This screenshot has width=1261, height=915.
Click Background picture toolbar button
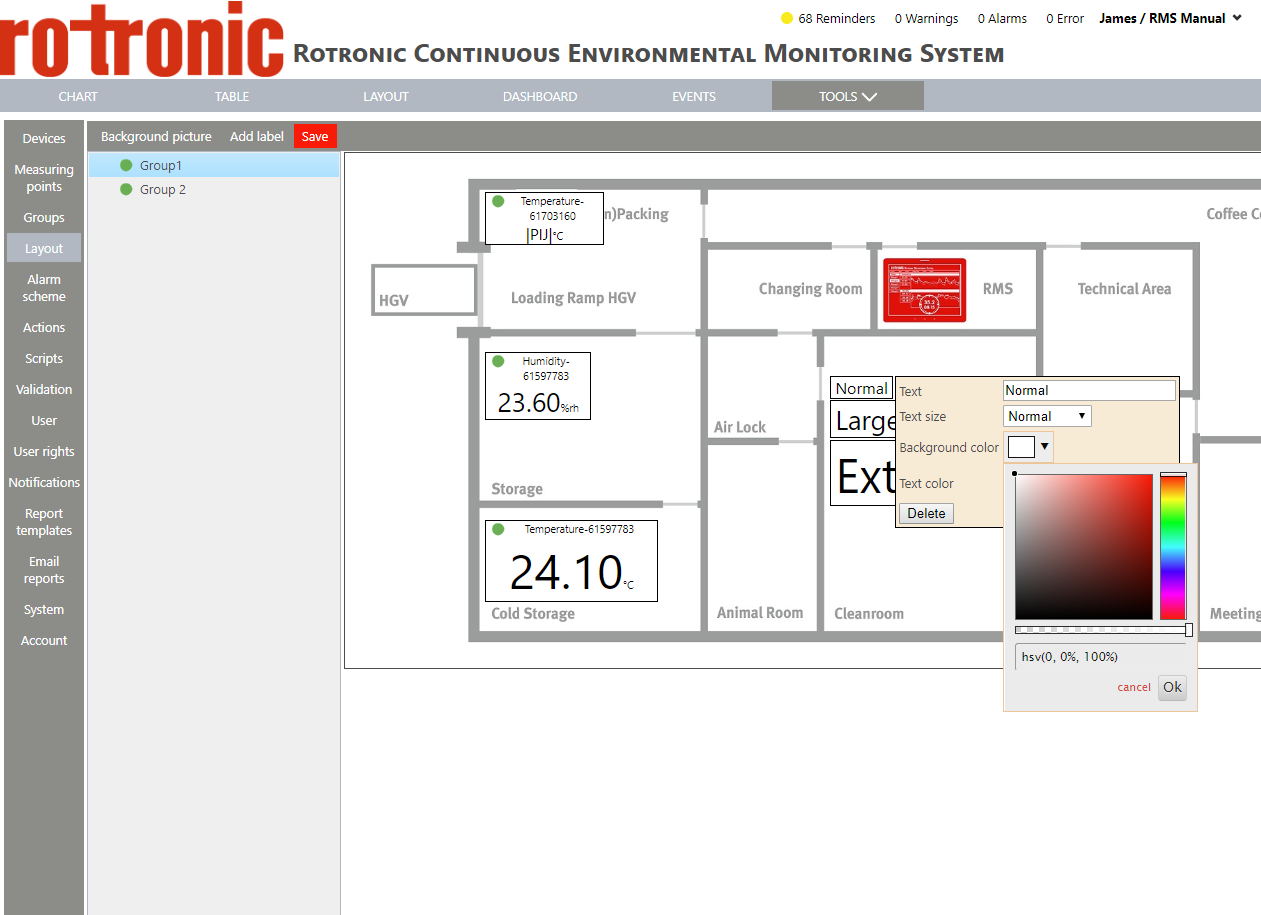click(x=156, y=136)
